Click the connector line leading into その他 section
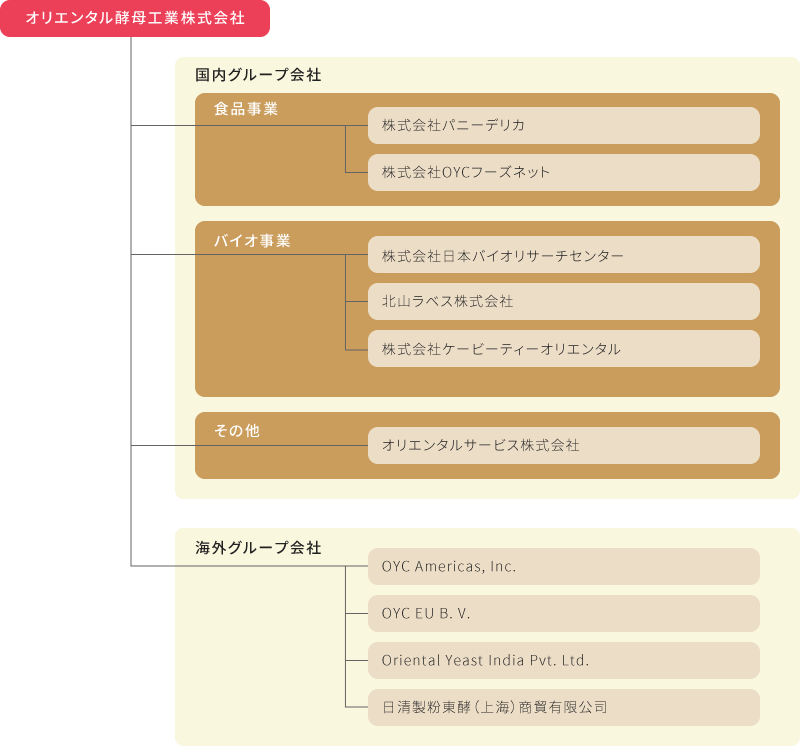Image resolution: width=800 pixels, height=750 pixels. (160, 445)
